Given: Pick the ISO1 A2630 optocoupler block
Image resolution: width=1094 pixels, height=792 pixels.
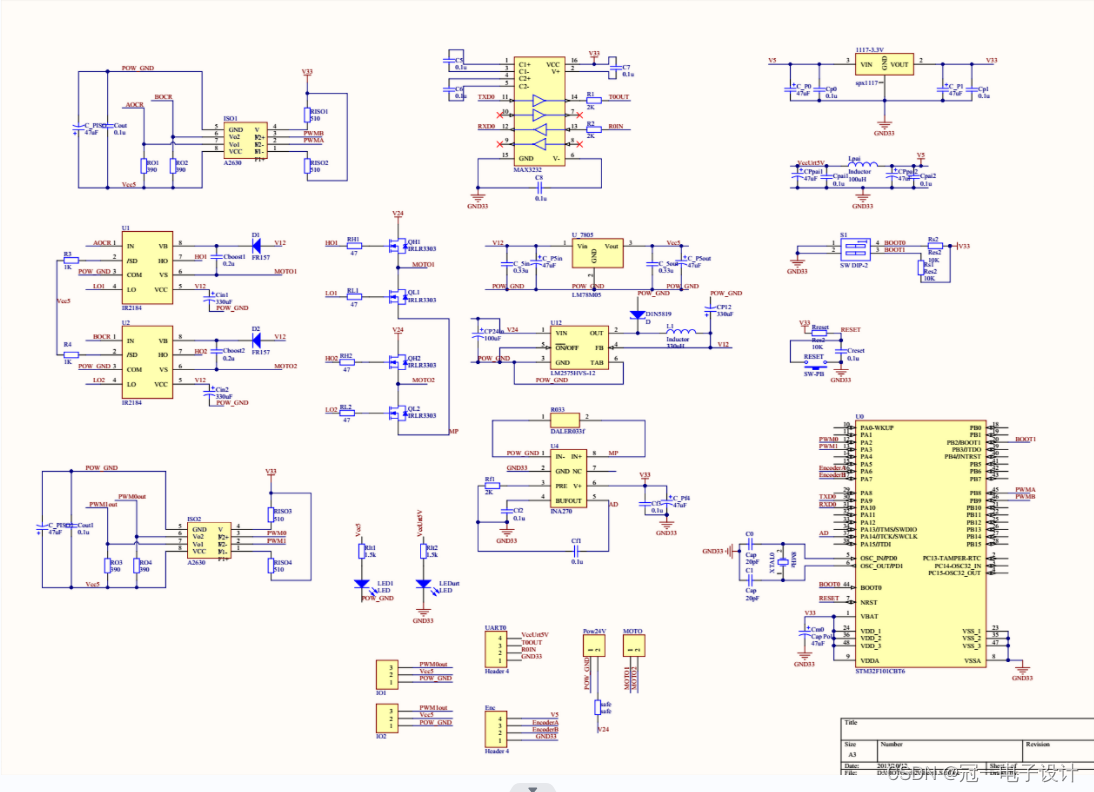Looking at the screenshot, I should 244,140.
